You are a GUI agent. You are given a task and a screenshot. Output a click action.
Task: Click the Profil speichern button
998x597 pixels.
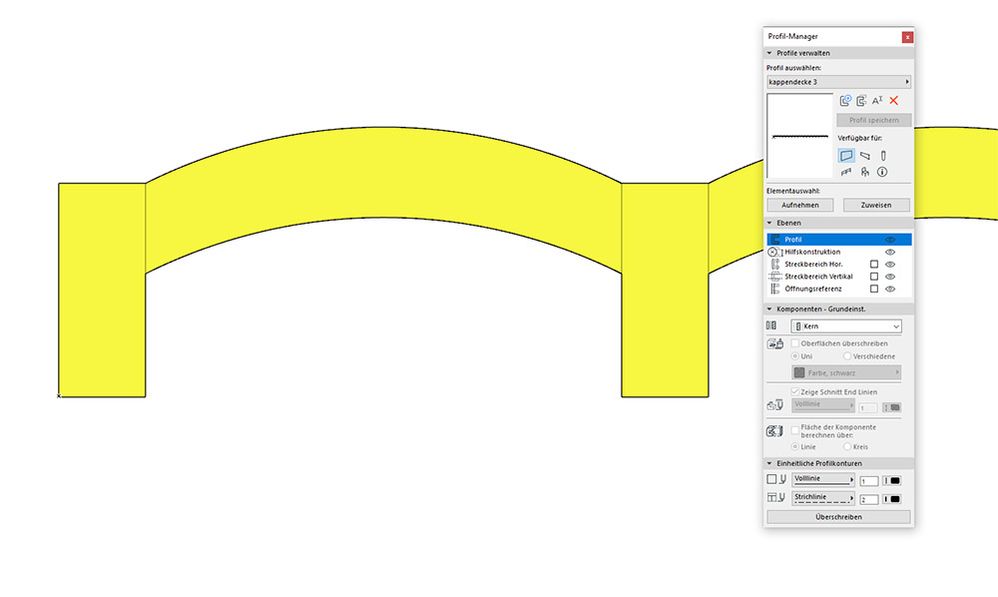874,120
